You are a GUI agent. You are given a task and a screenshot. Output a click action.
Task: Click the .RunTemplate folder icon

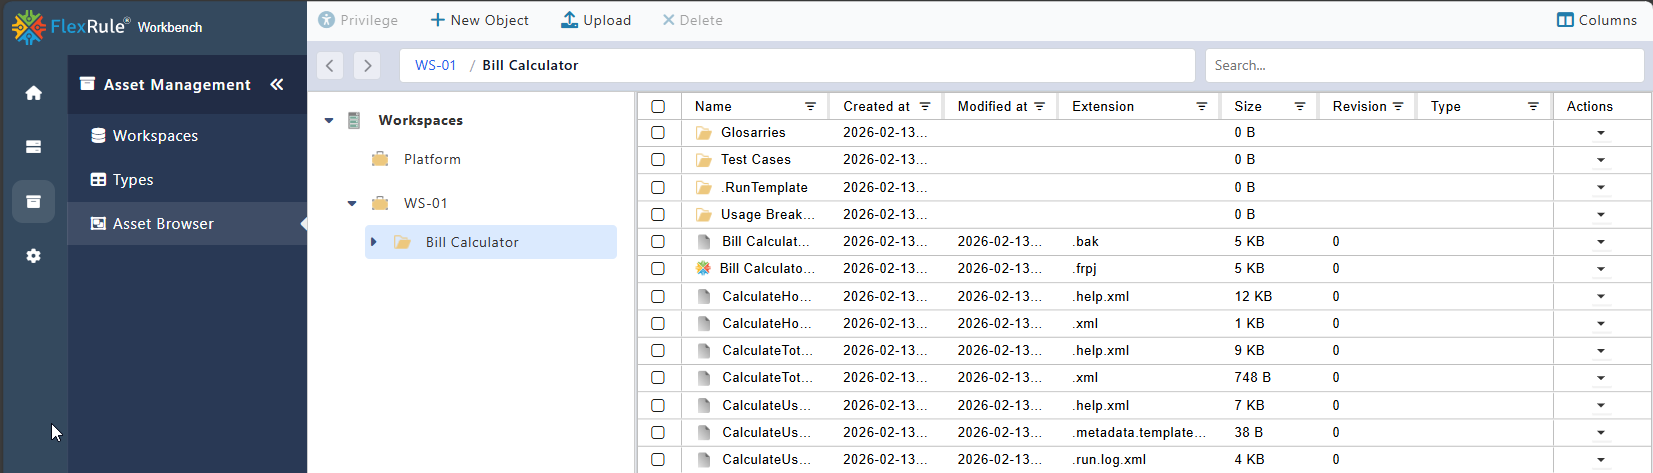click(x=704, y=187)
